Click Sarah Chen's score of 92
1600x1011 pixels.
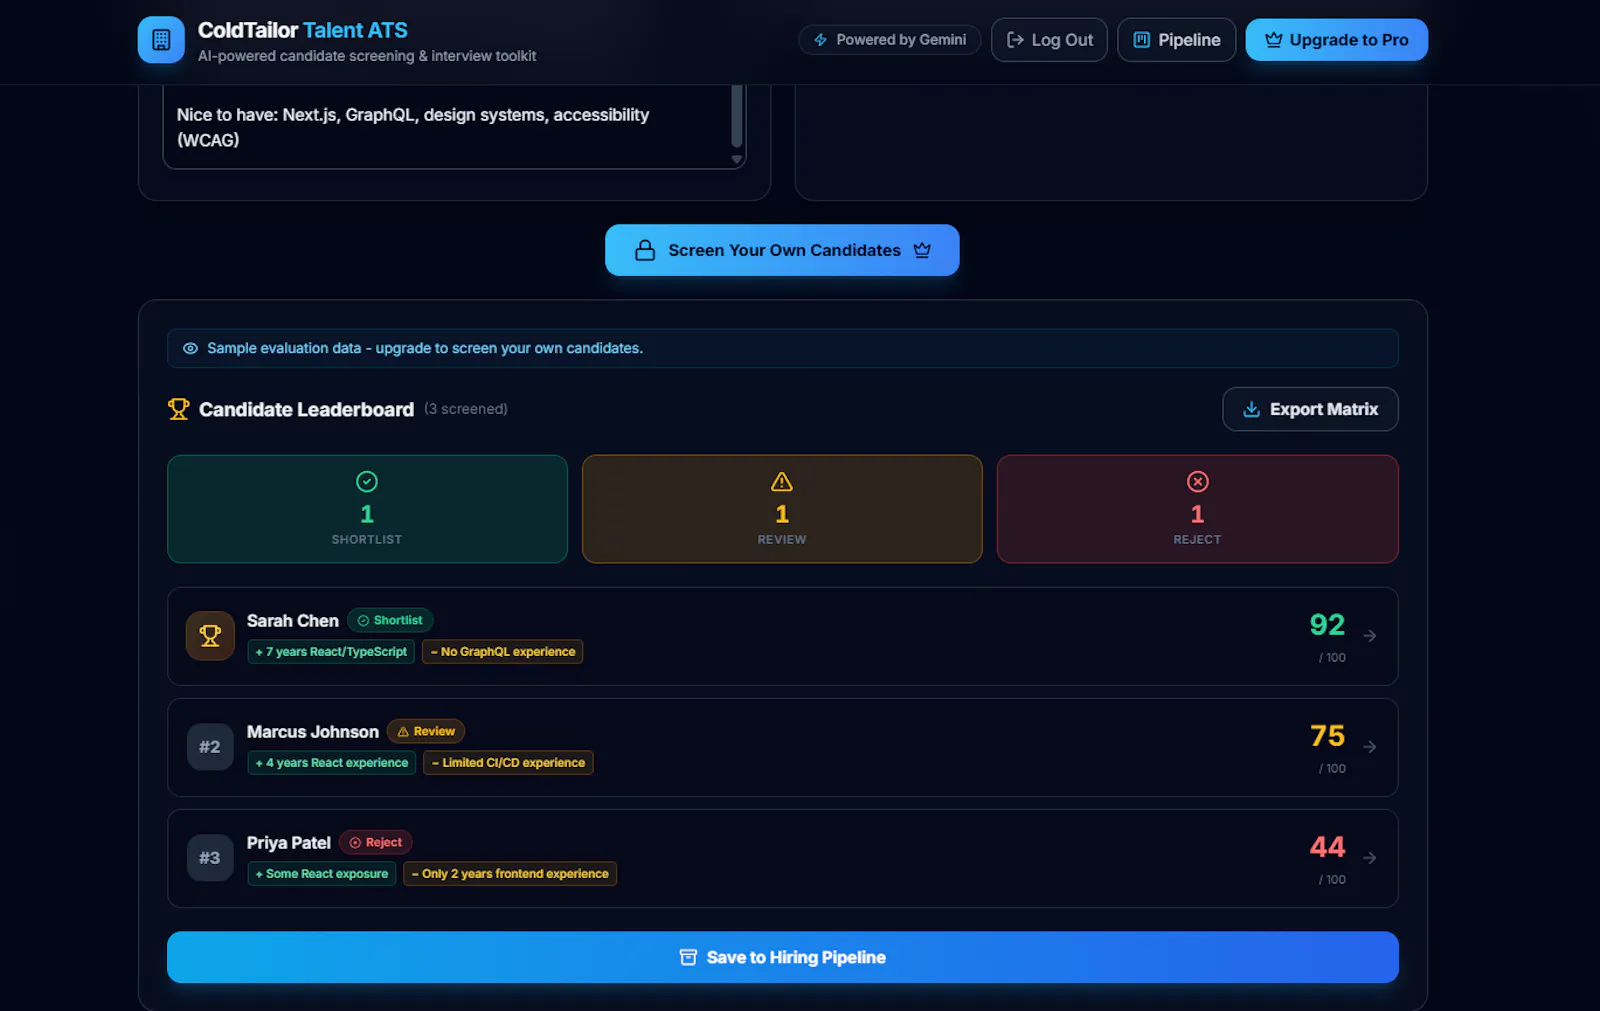[1327, 625]
